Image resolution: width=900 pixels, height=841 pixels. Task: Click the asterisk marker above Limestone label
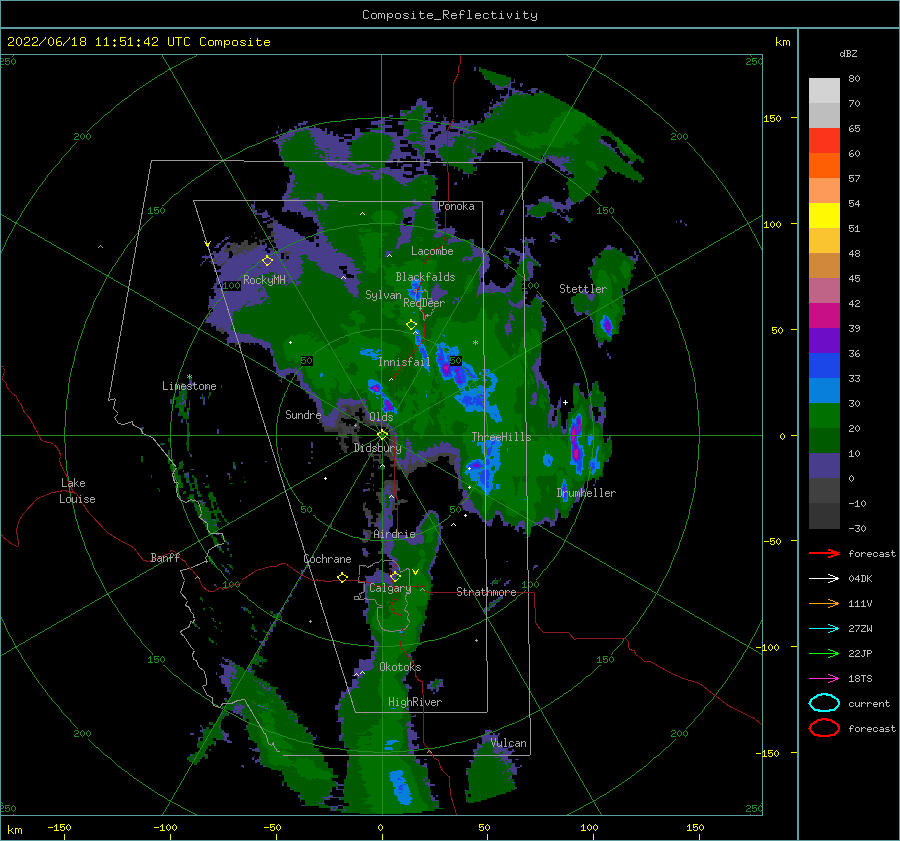coord(189,377)
